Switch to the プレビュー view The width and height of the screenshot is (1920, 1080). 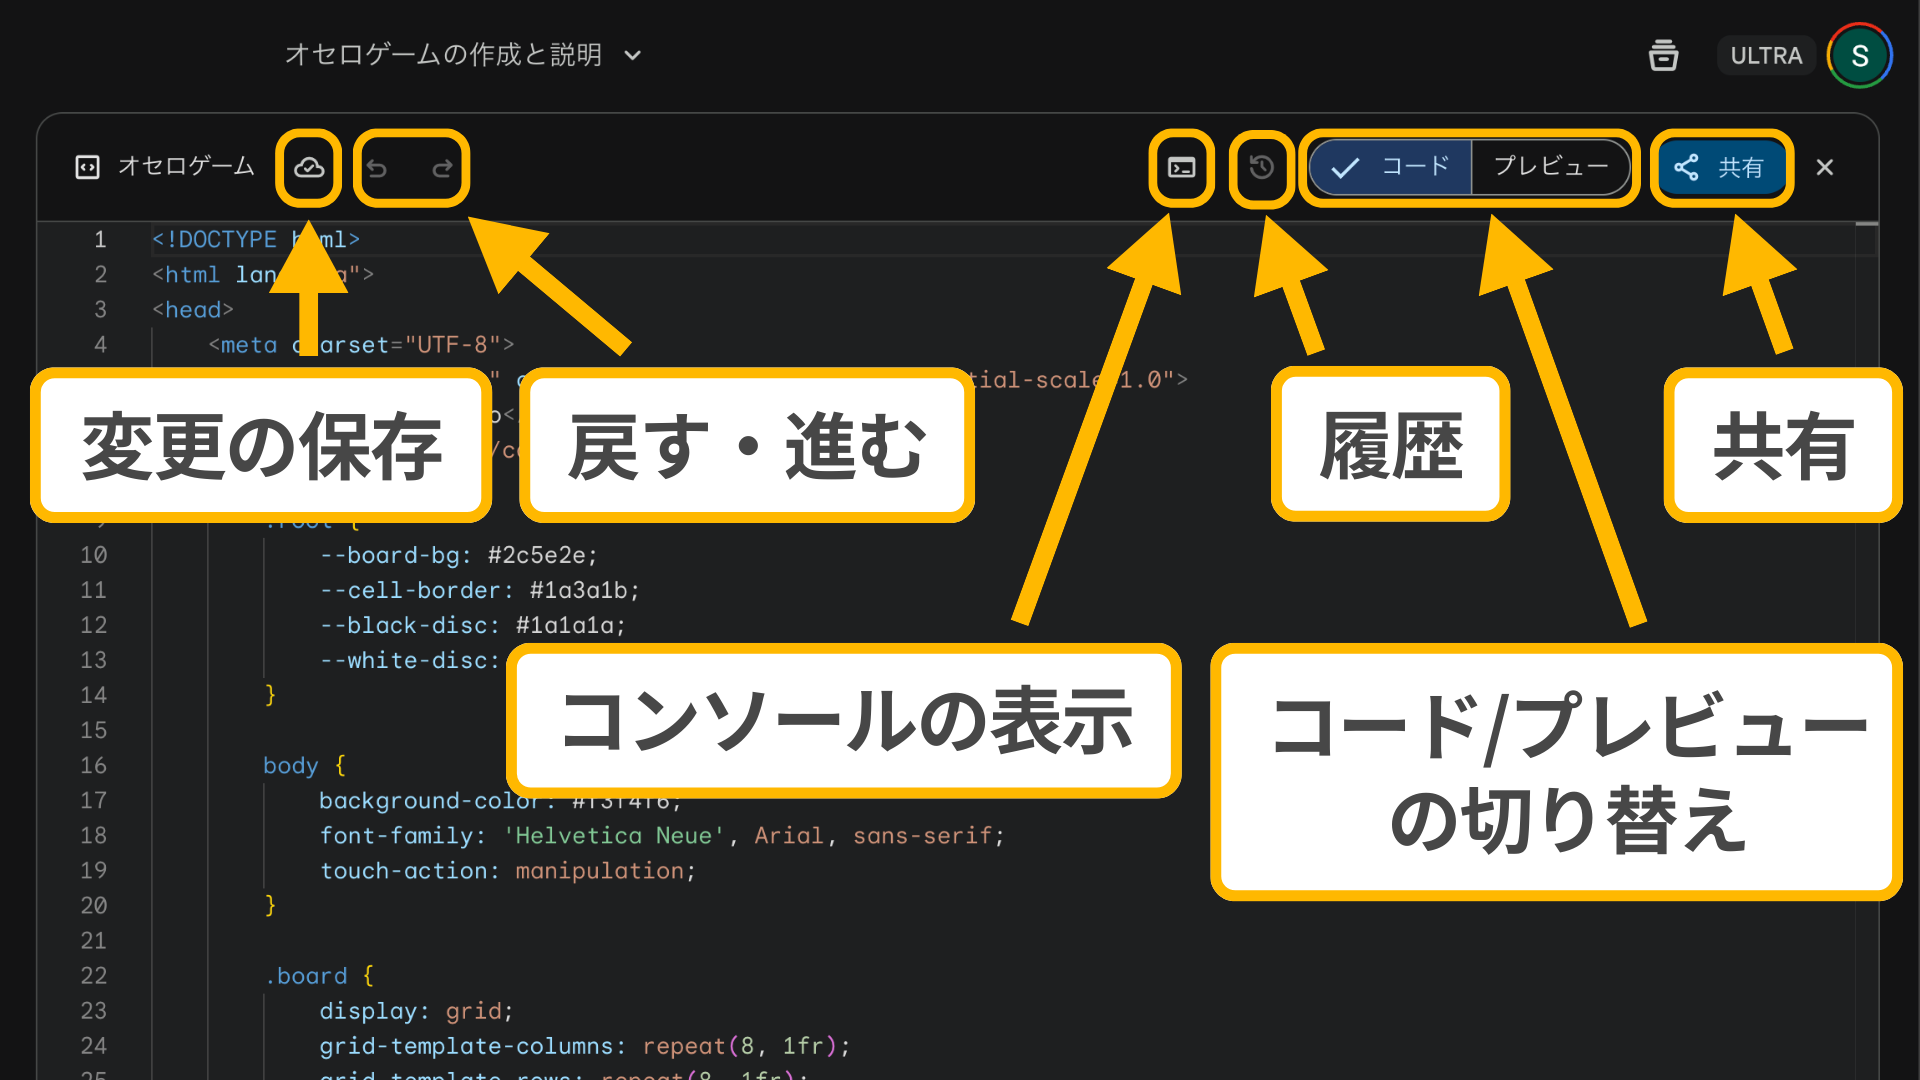coord(1549,167)
